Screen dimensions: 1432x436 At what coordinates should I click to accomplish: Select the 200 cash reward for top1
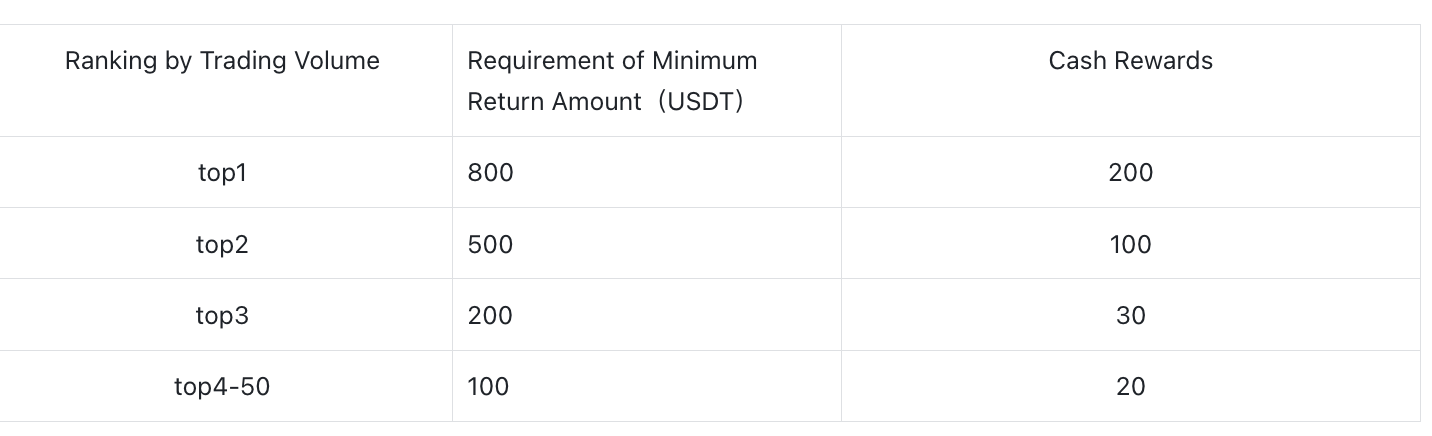1130,173
